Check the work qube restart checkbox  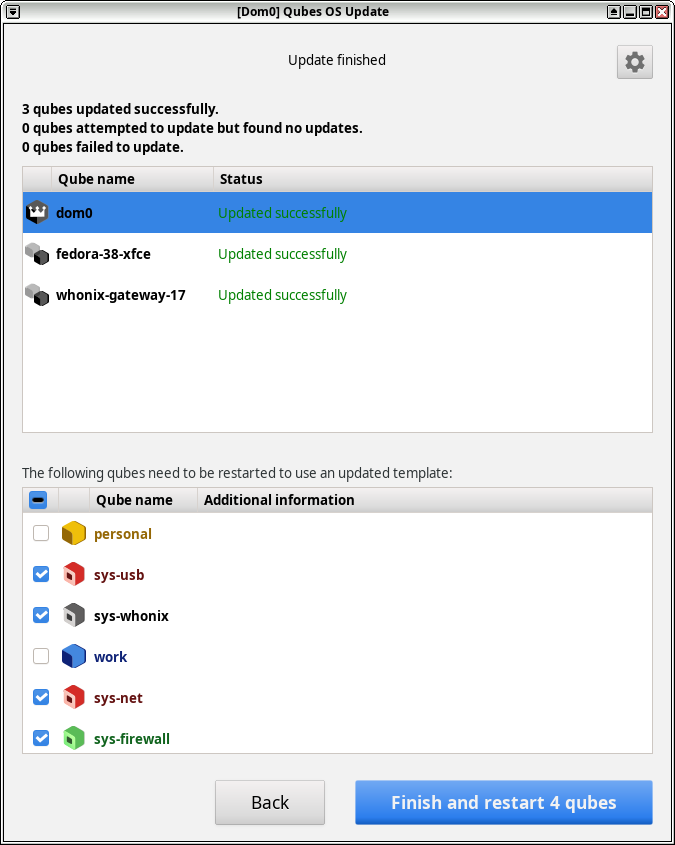click(x=41, y=656)
